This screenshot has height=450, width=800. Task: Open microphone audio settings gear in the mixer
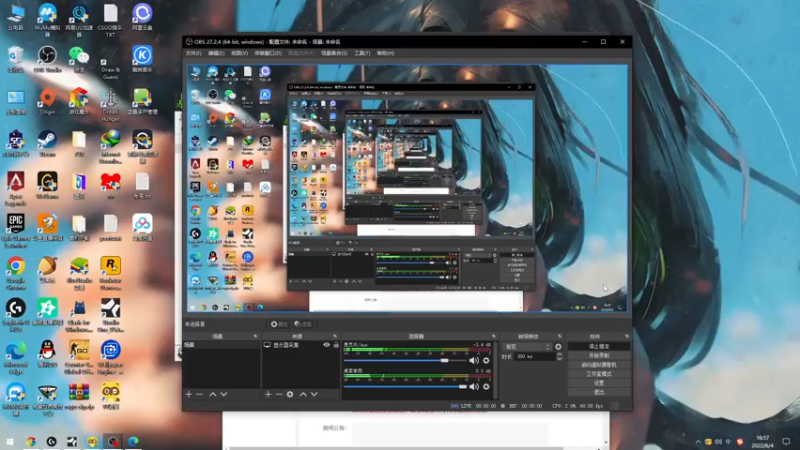click(x=486, y=360)
